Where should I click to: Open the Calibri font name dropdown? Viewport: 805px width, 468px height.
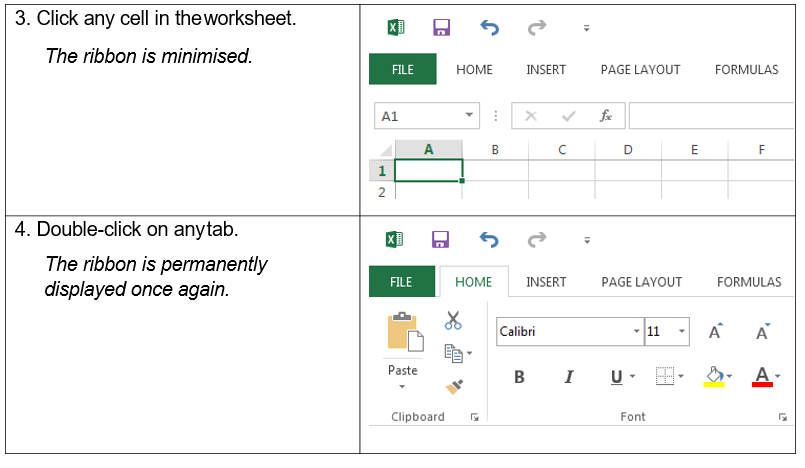pos(636,332)
